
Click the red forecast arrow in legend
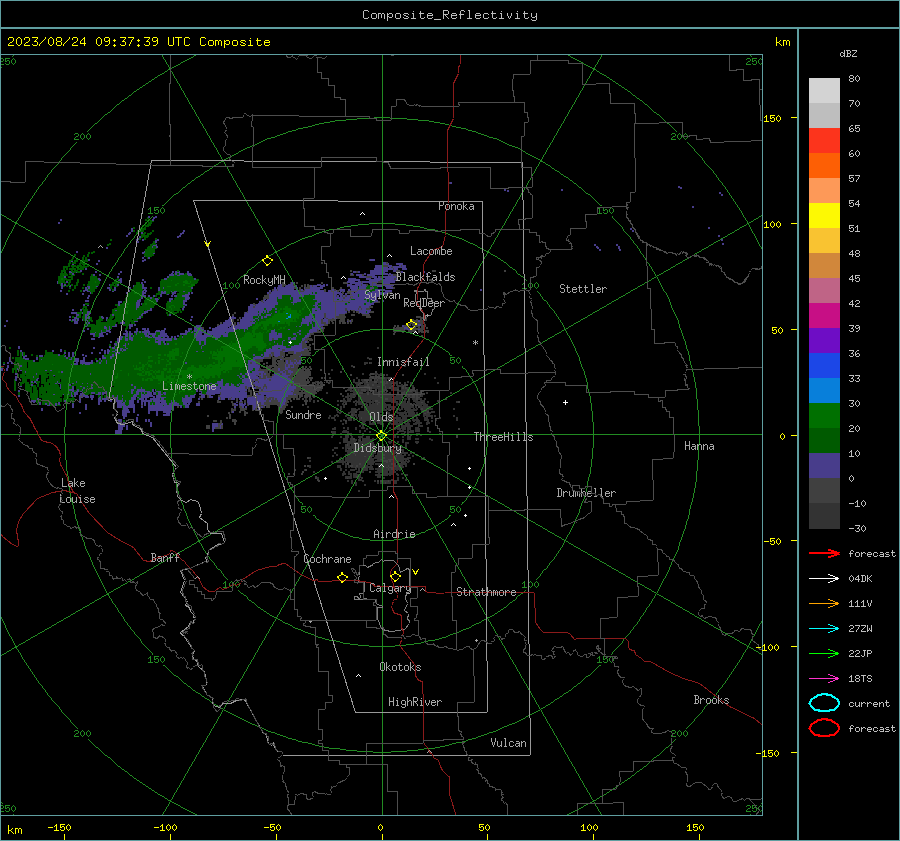coord(824,553)
